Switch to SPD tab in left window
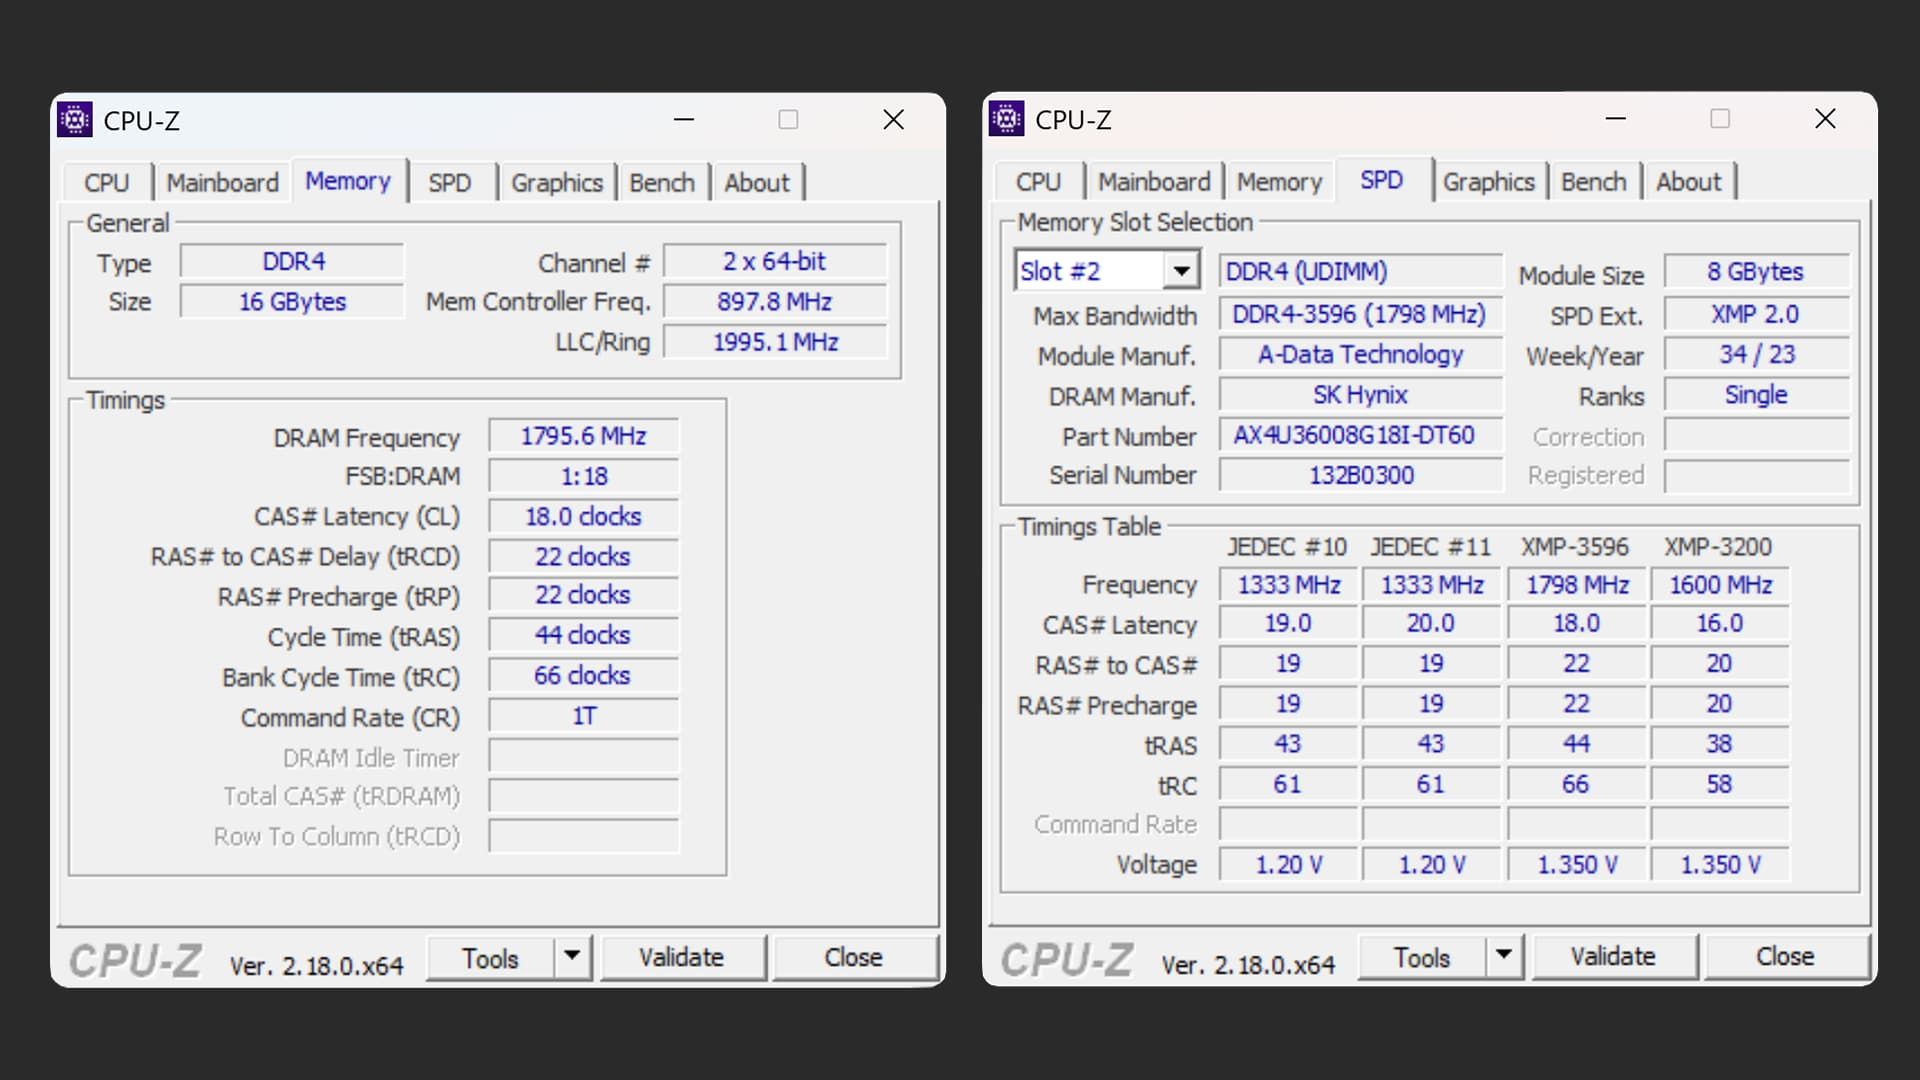 pyautogui.click(x=450, y=183)
